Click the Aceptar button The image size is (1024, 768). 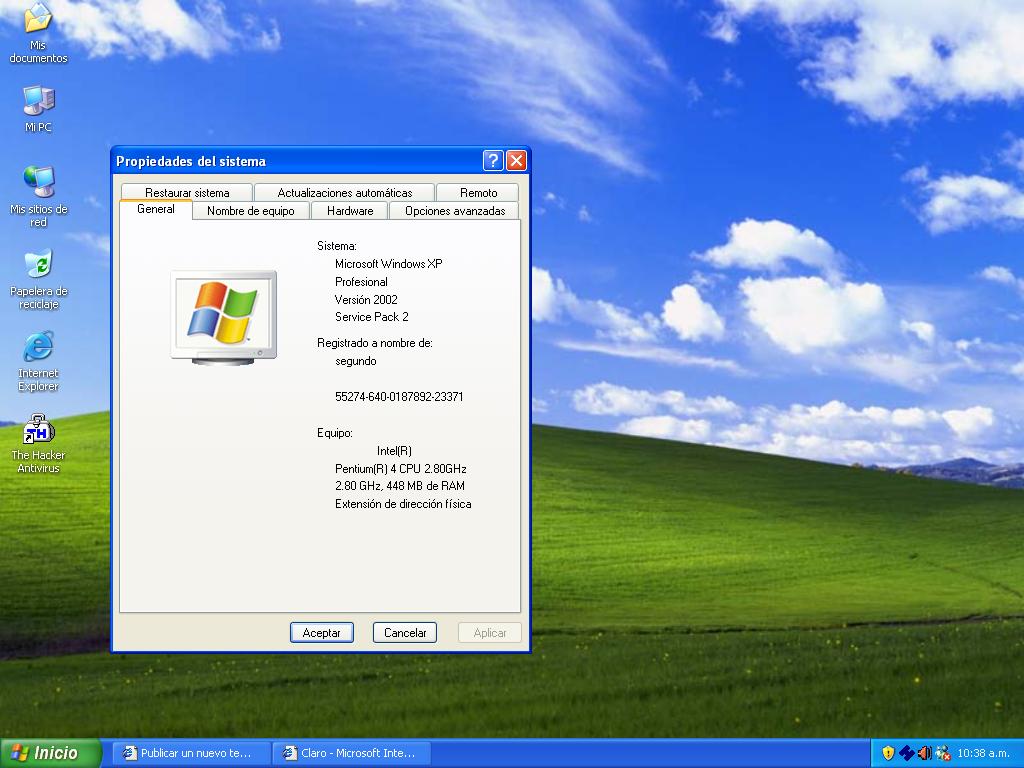point(321,632)
